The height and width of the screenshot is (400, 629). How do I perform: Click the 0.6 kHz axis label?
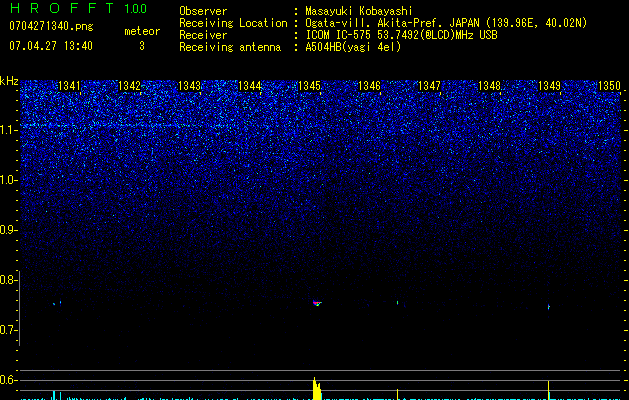click(x=8, y=380)
